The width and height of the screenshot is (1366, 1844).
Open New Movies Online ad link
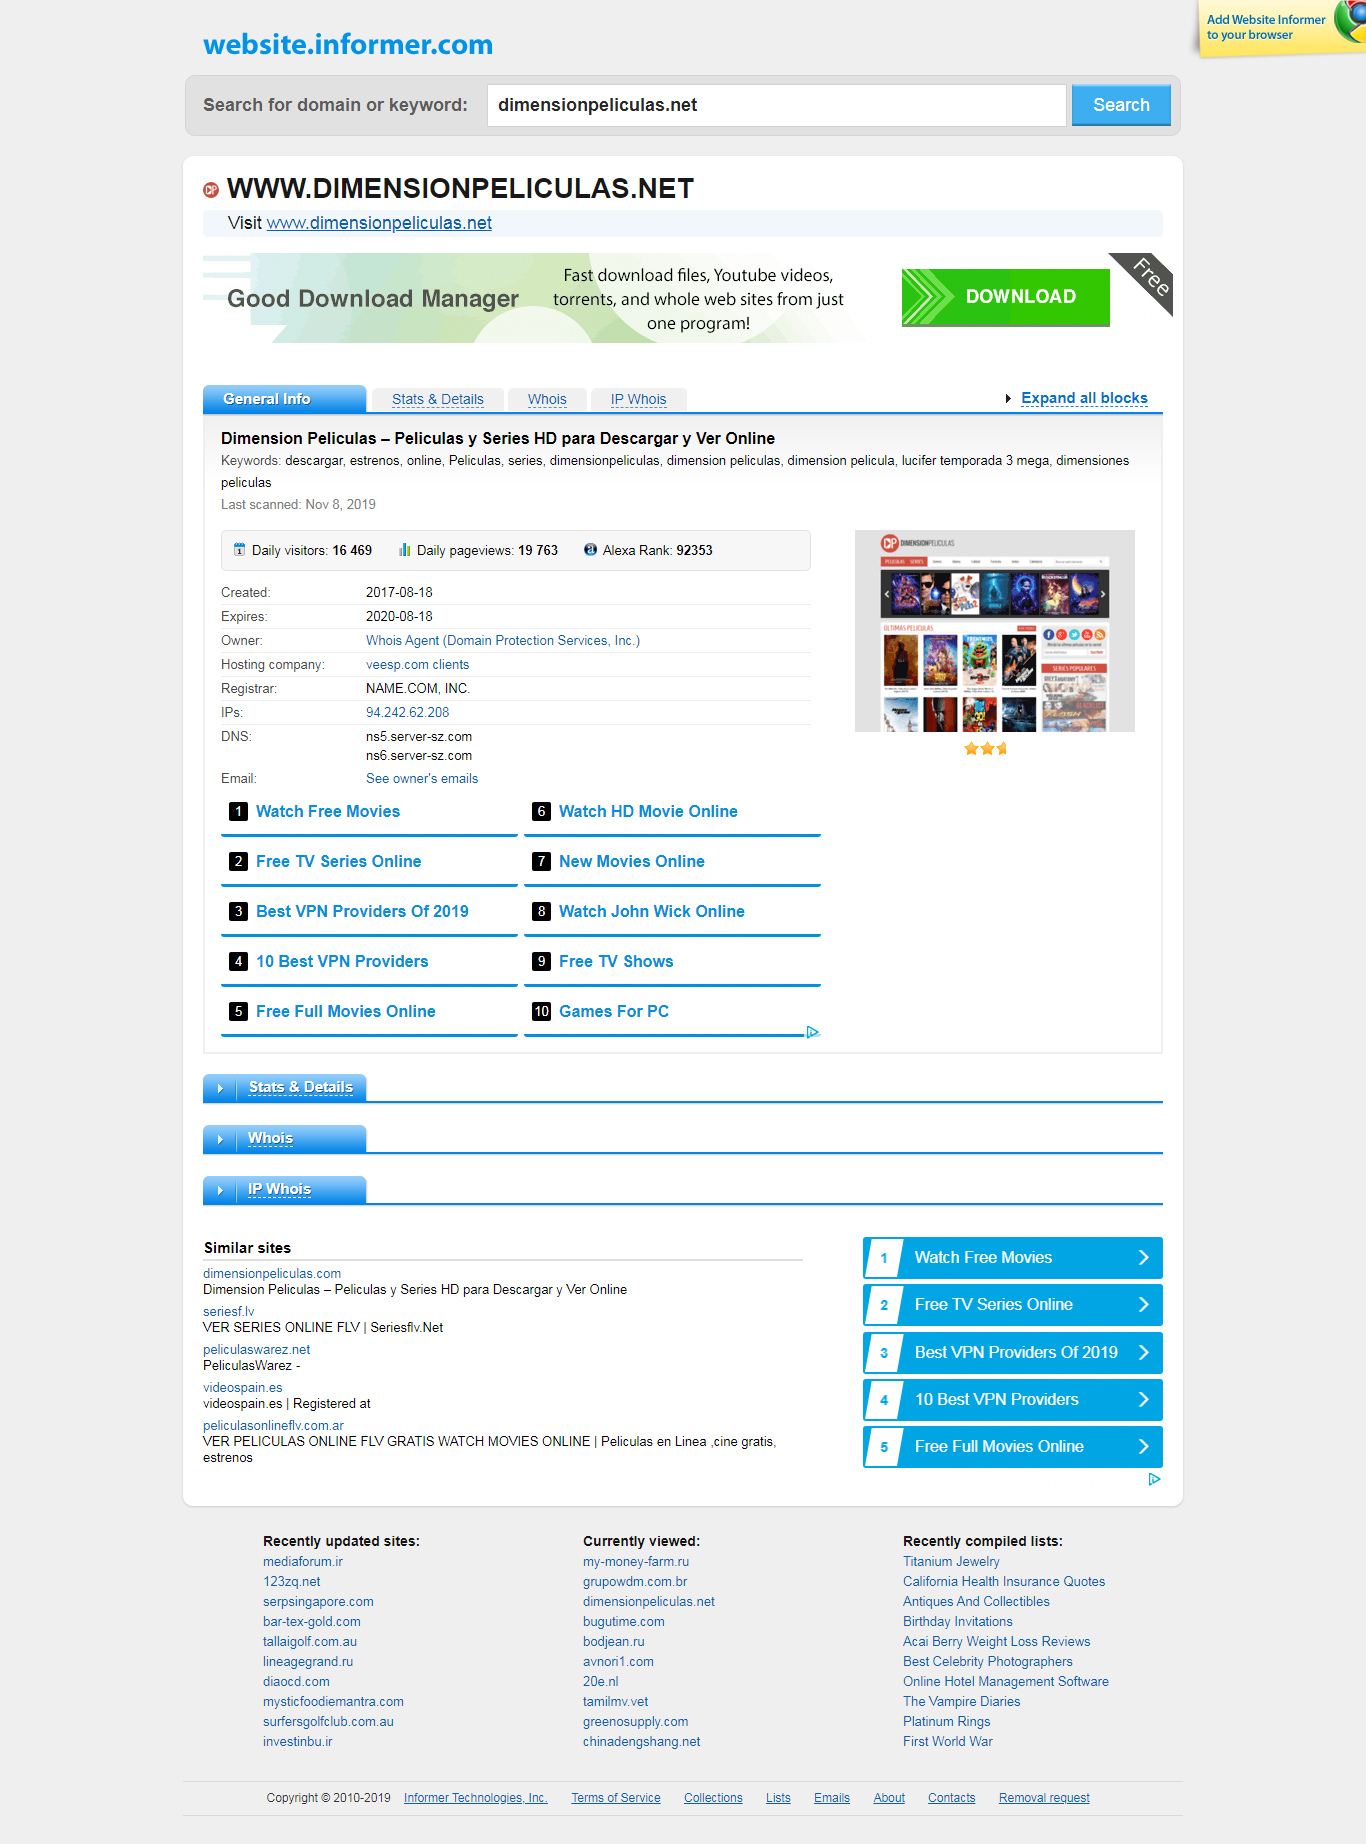632,861
